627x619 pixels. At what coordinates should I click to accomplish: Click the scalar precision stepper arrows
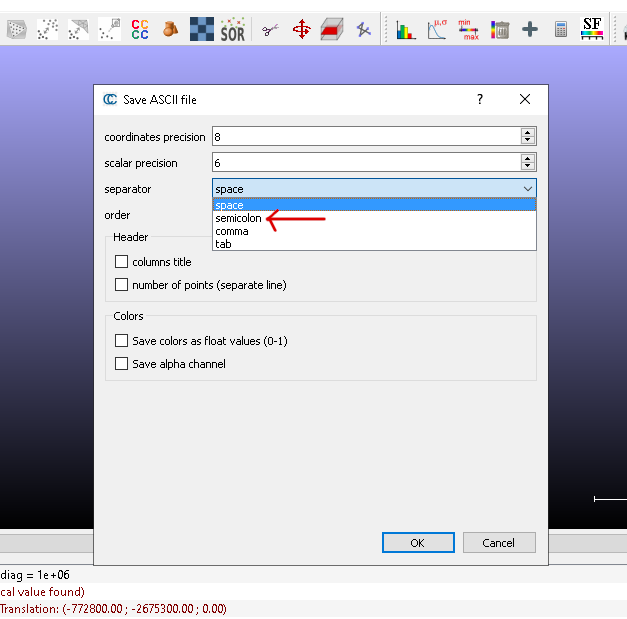(x=527, y=162)
